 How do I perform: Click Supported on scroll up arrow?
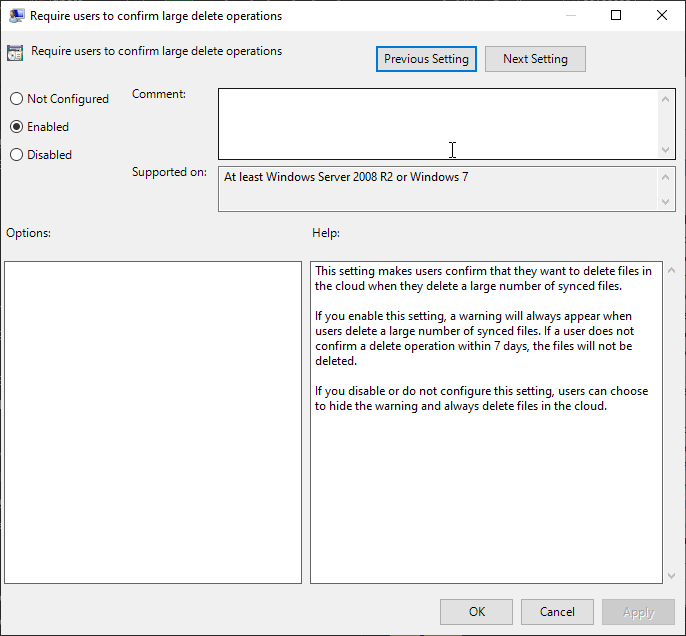pyautogui.click(x=667, y=177)
